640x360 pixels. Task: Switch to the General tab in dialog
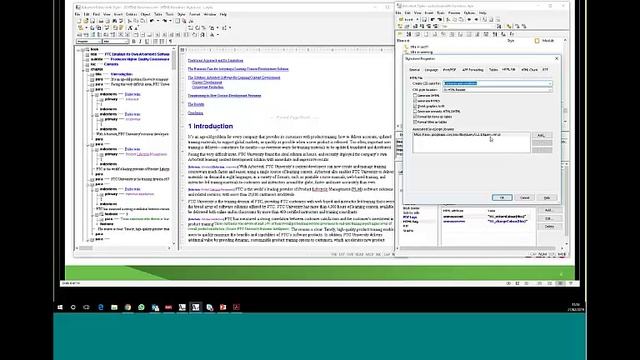point(414,70)
